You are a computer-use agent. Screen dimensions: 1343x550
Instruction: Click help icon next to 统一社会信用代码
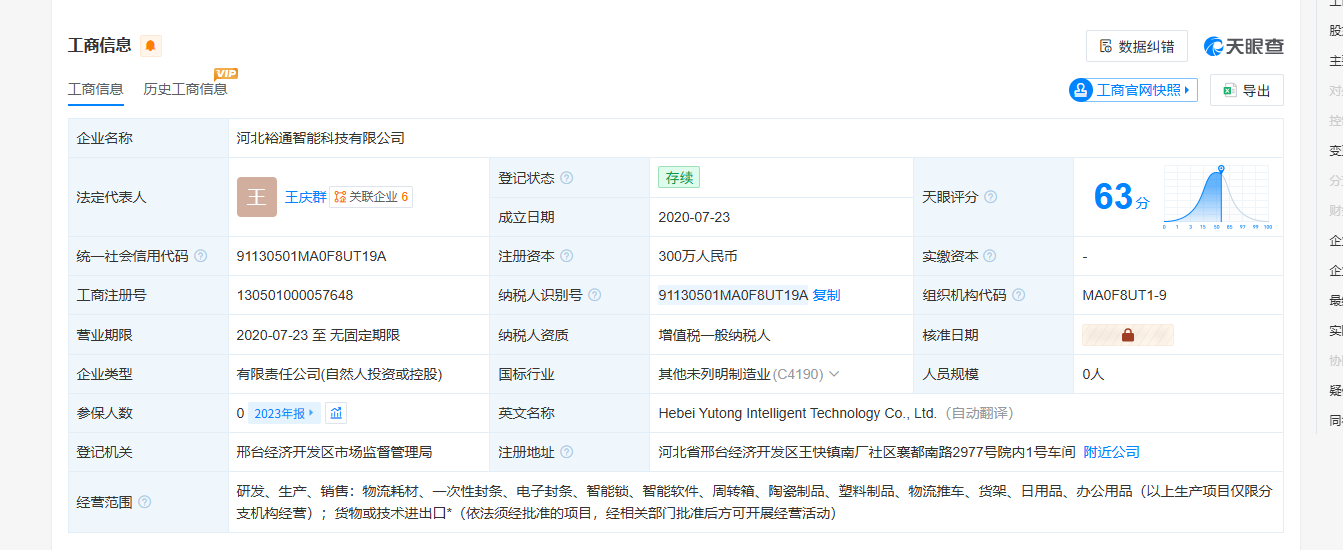click(x=200, y=256)
